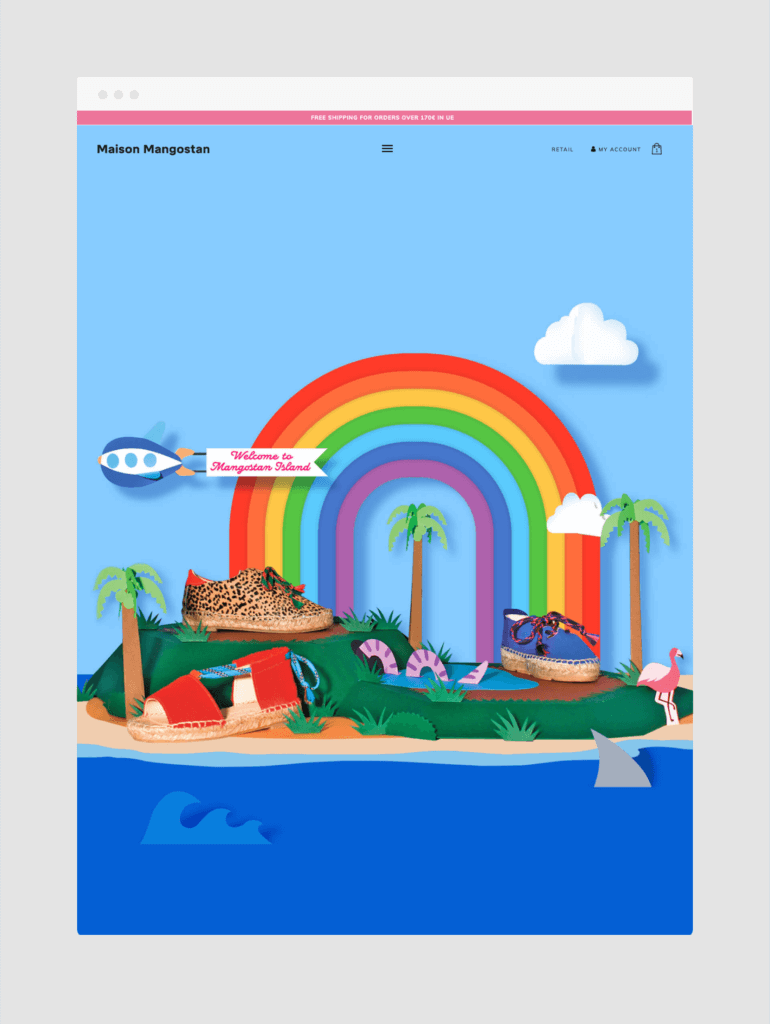Click the blue wave in the sea
770x1024 pixels.
pos(206,819)
